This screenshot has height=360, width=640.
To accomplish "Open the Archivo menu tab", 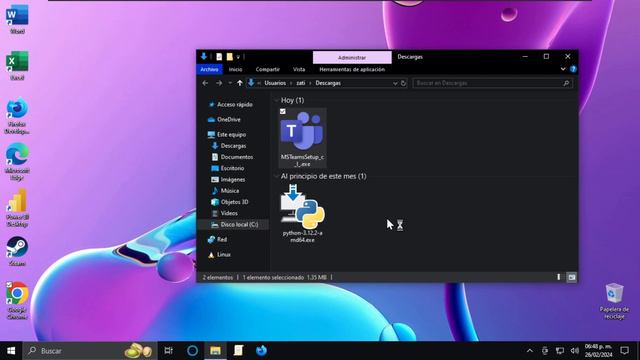I will (x=209, y=69).
